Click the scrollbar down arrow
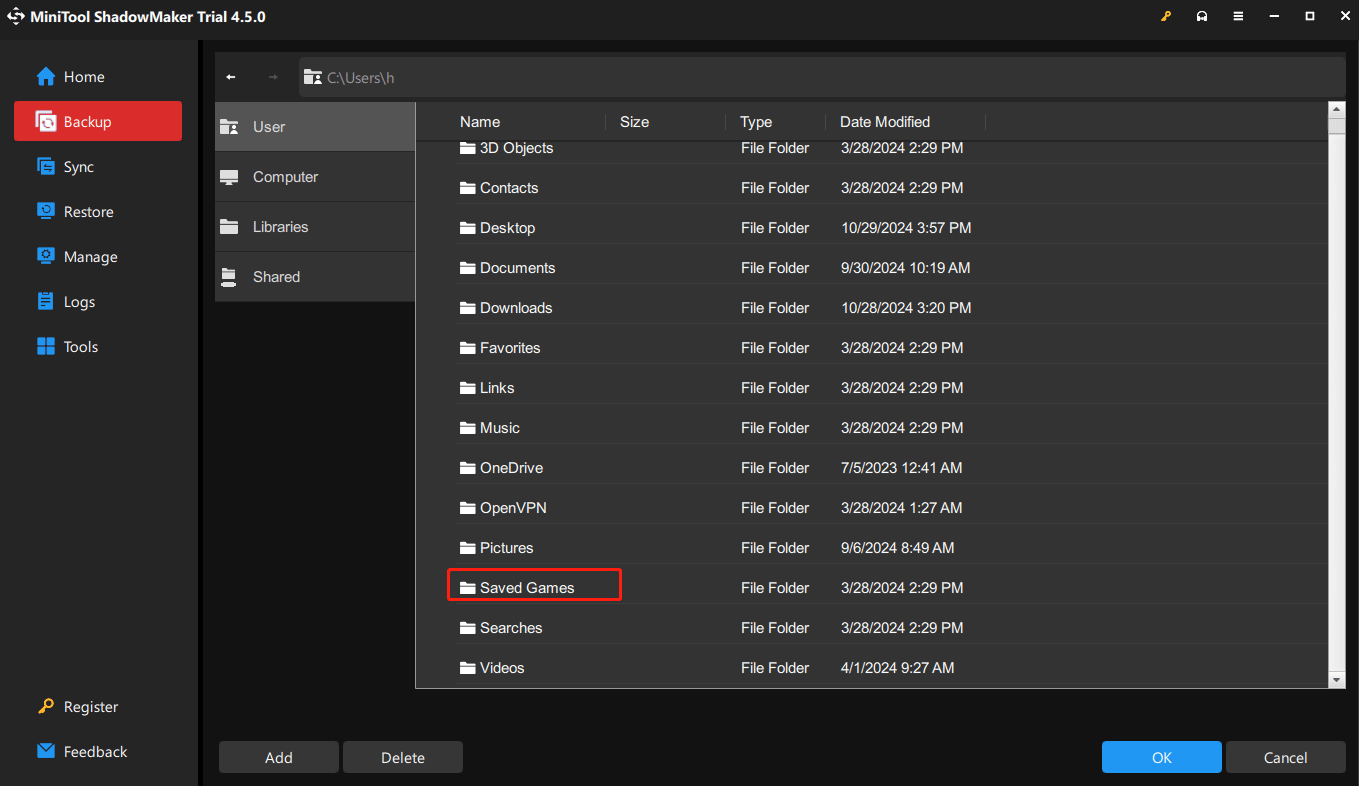1359x786 pixels. (1337, 680)
